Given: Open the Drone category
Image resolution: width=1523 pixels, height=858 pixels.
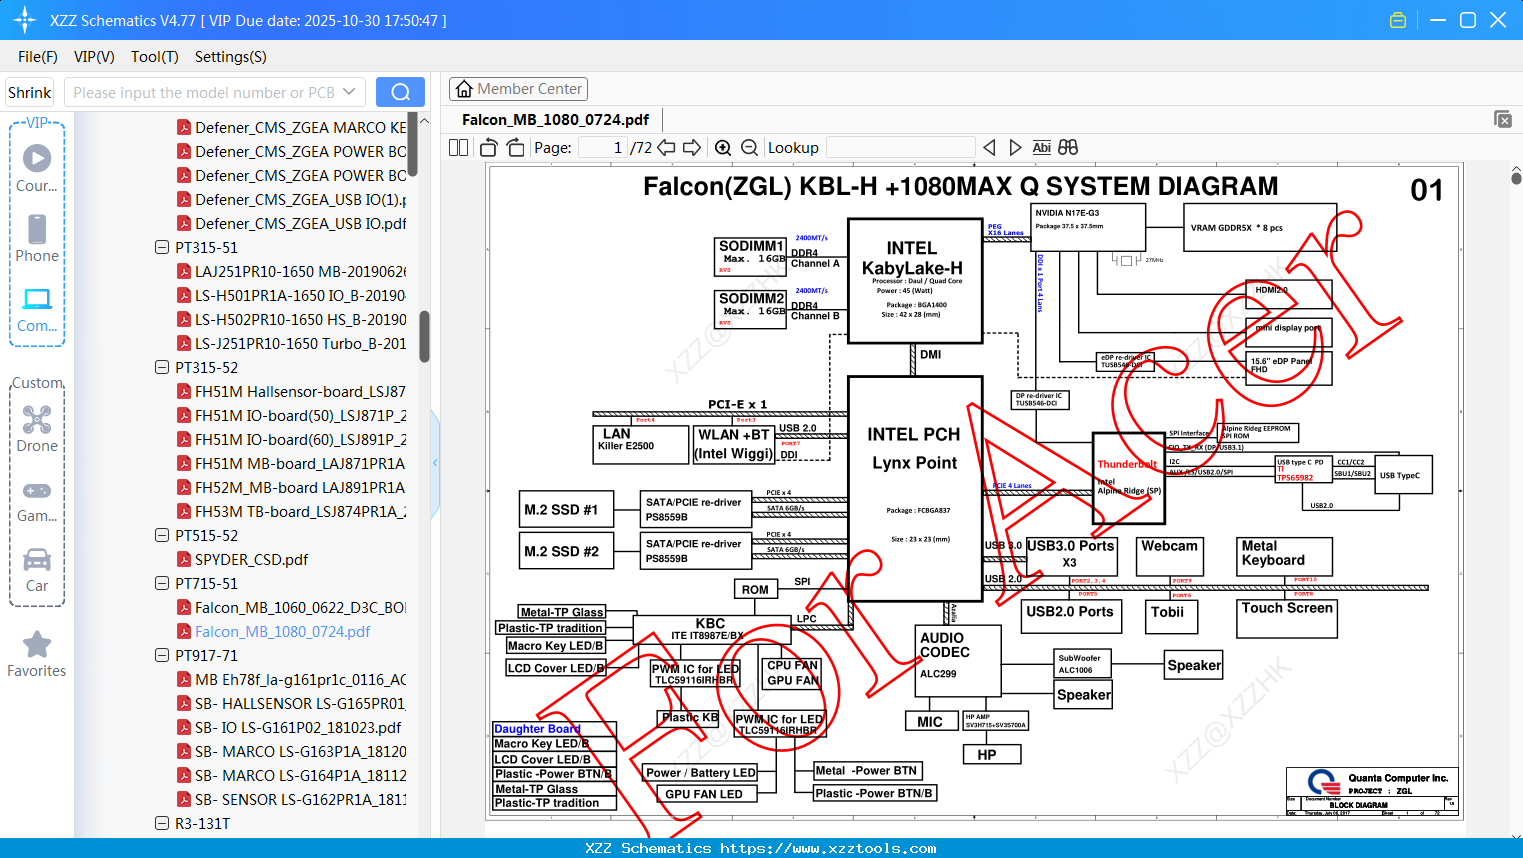Looking at the screenshot, I should pos(37,428).
